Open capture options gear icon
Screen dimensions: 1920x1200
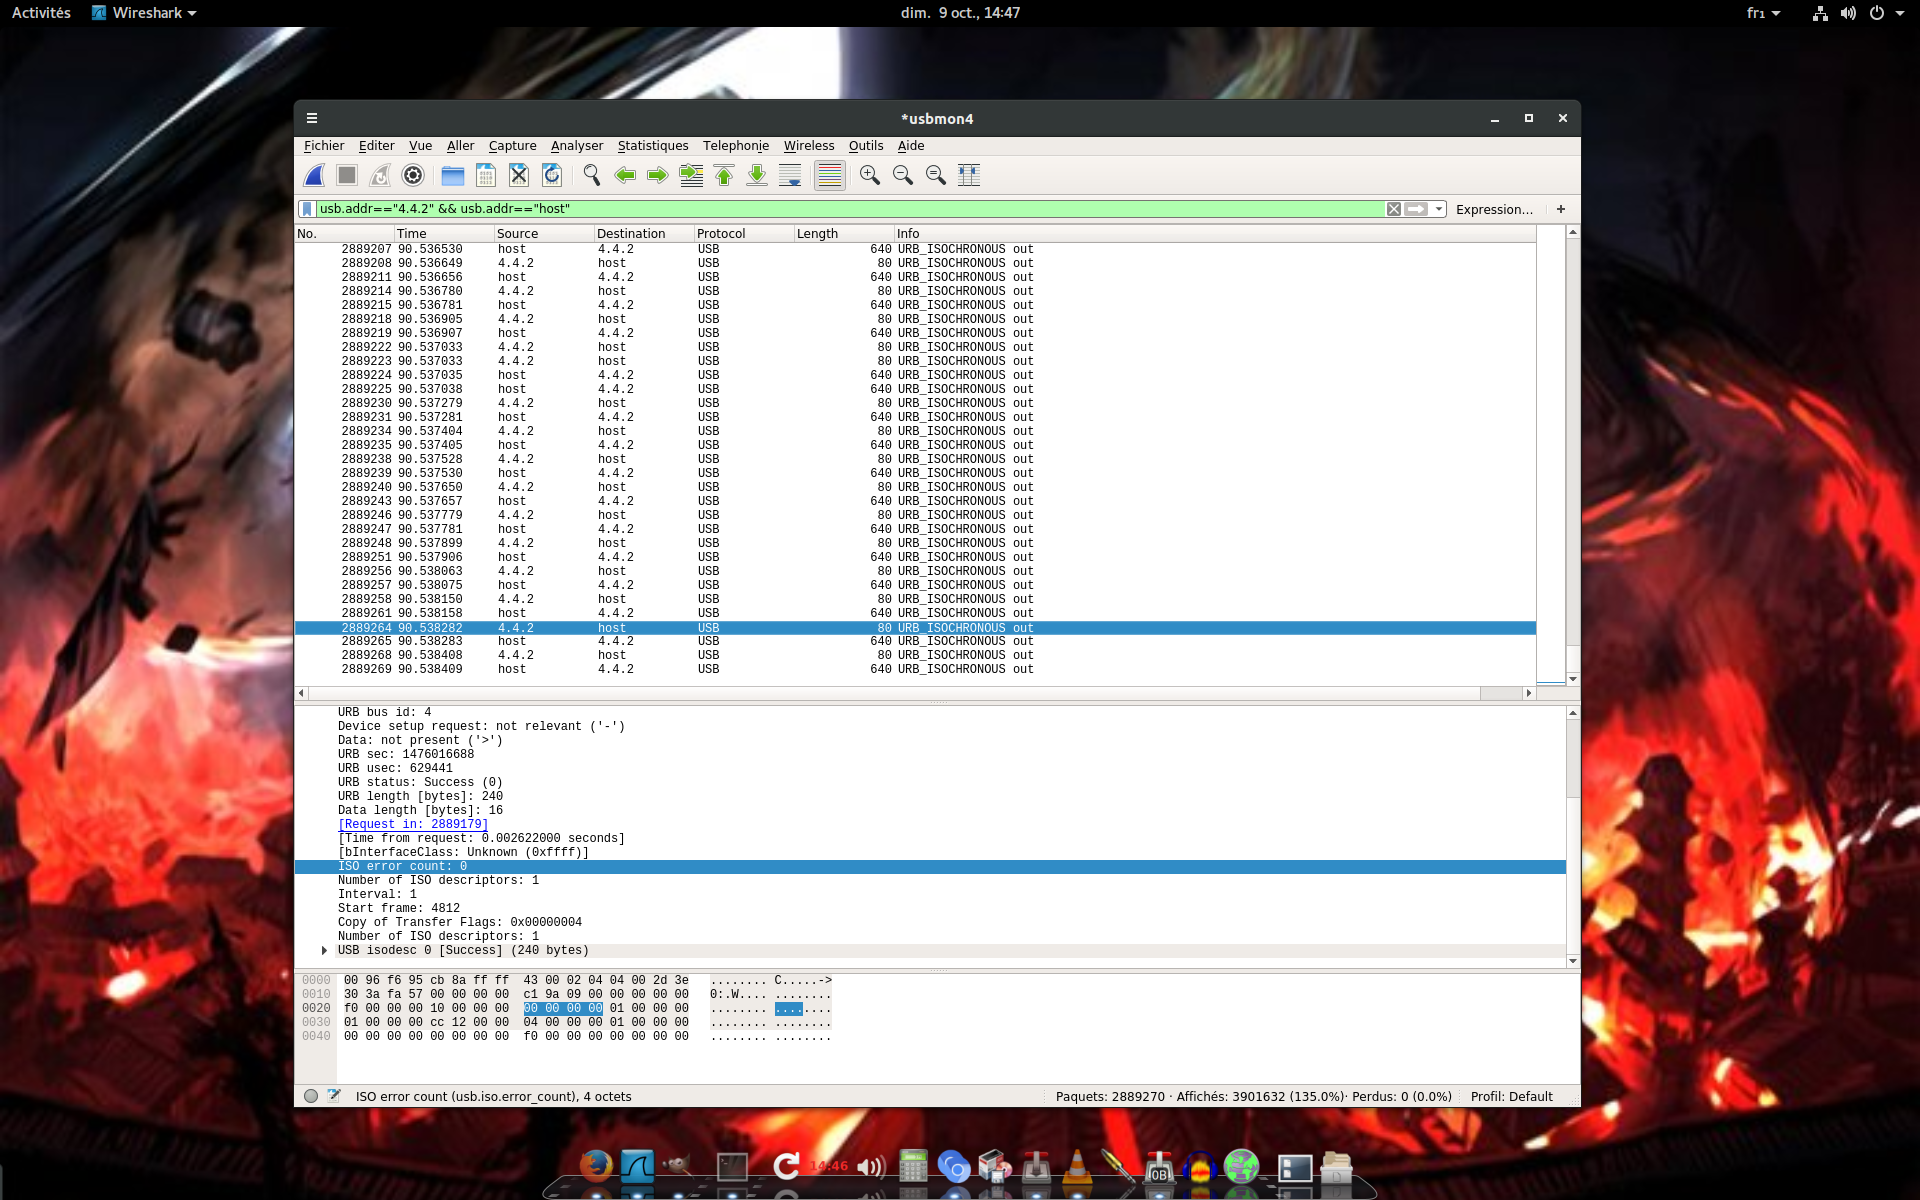[x=413, y=176]
